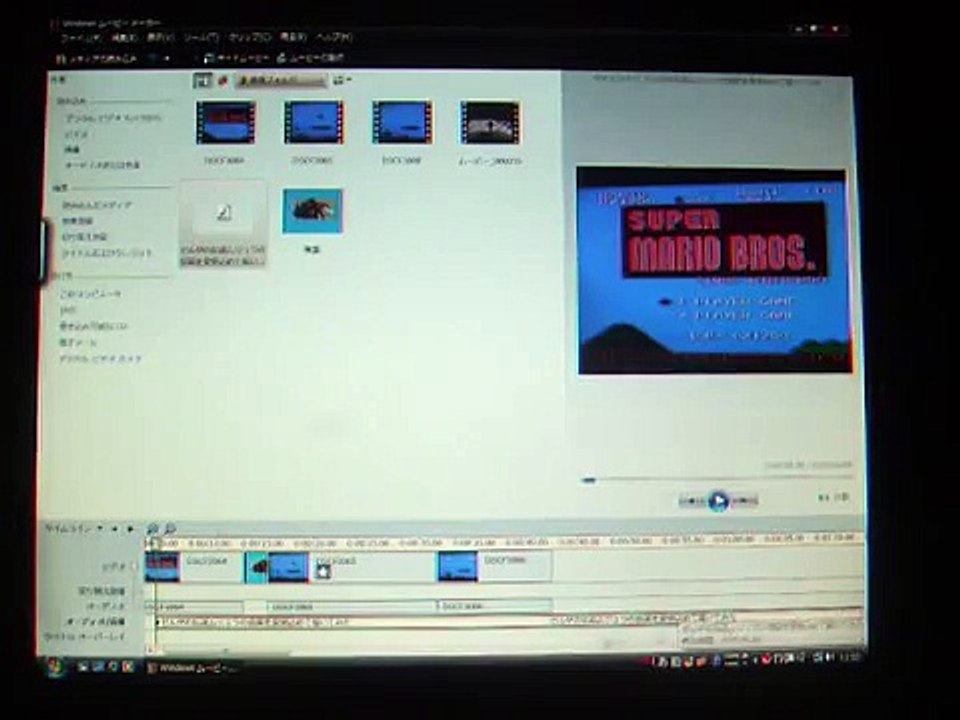The image size is (960, 720).
Task: Select the DSCF3064 video clip thumbnail
Action: [225, 123]
